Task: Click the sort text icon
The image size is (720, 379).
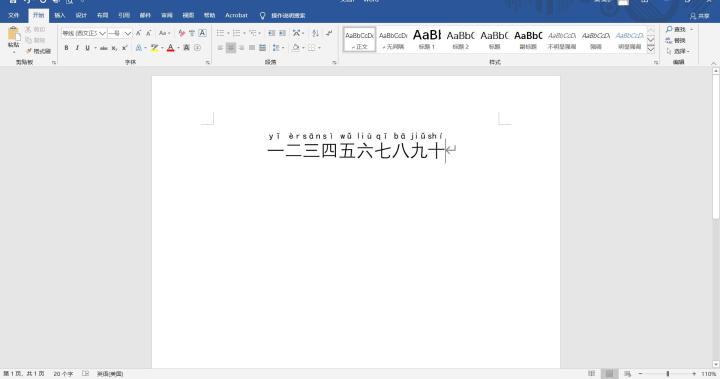Action: (x=315, y=33)
